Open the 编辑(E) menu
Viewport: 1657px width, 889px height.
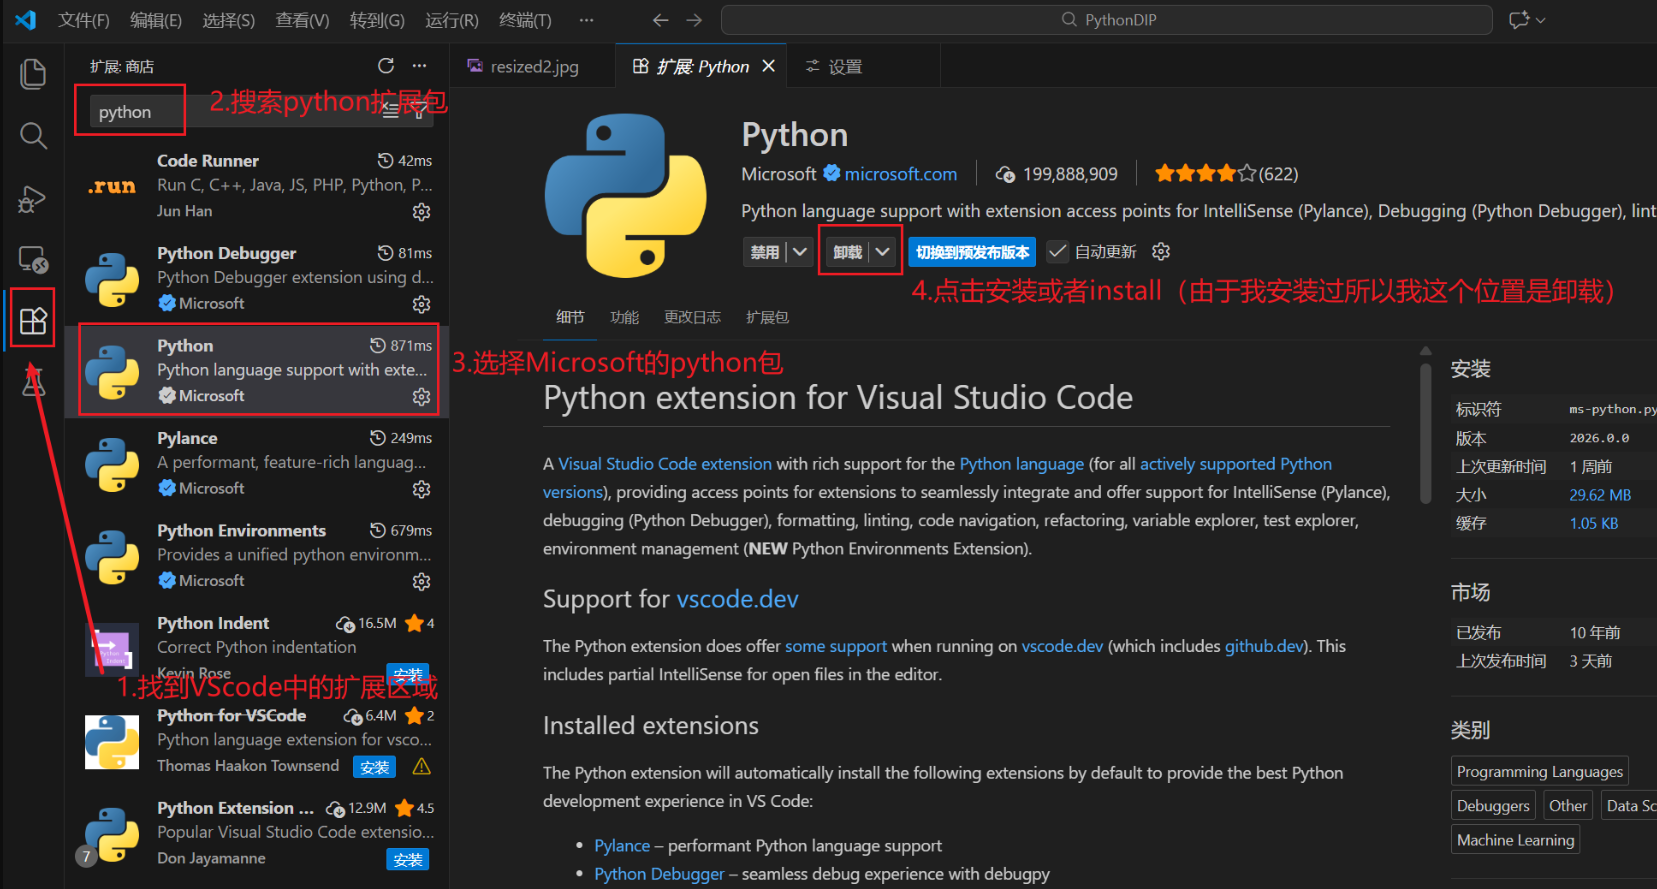[156, 20]
